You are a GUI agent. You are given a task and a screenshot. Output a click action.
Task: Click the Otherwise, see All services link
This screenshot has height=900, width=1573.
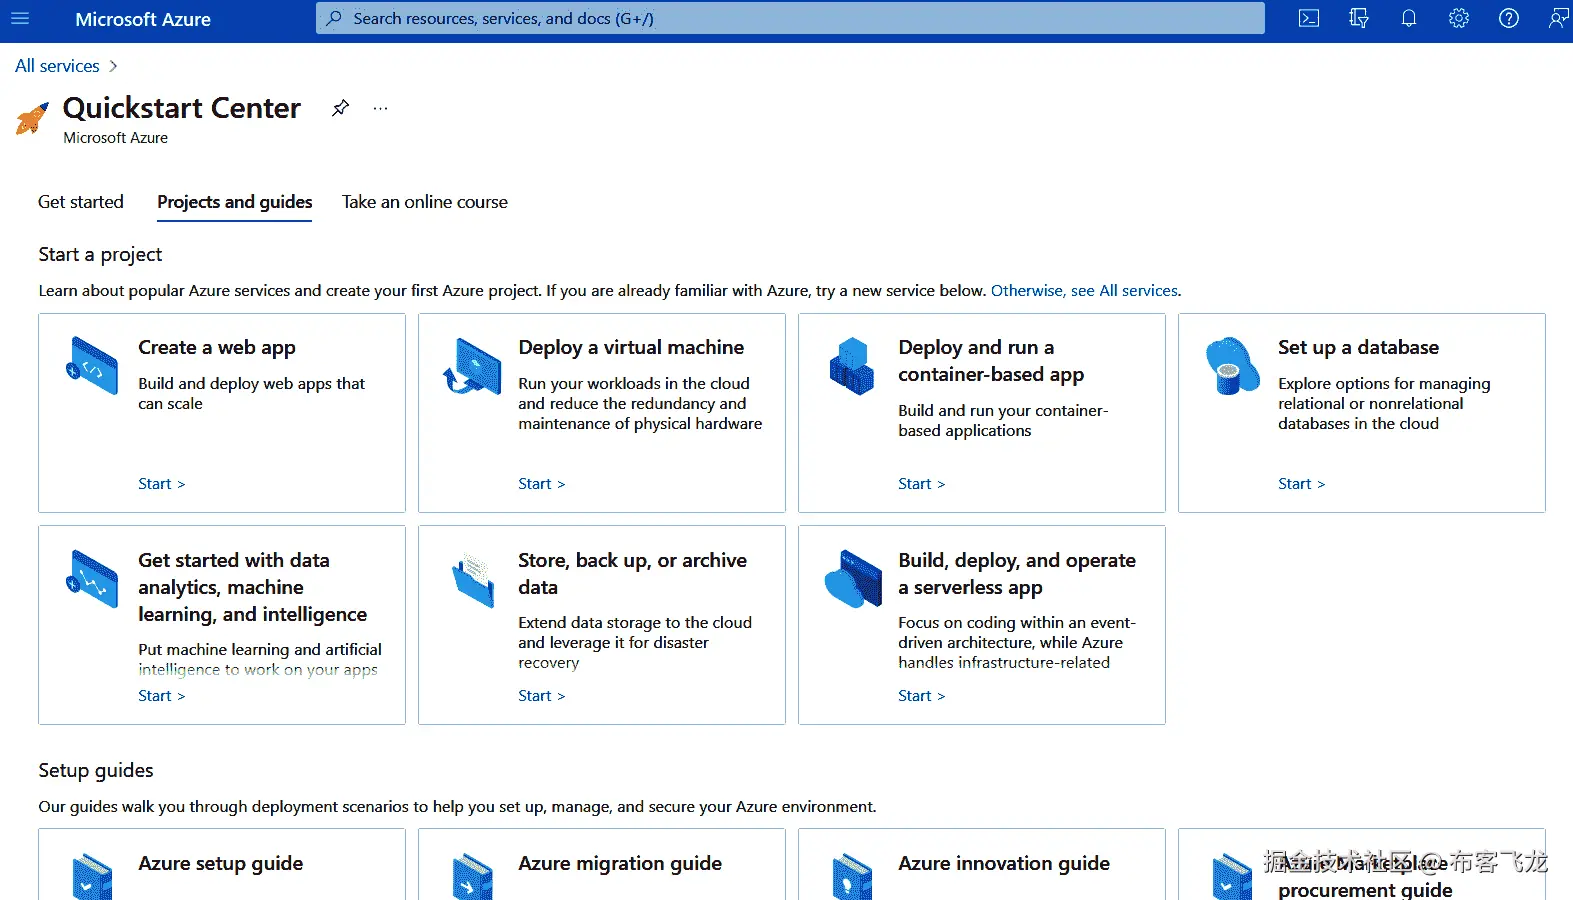click(1085, 291)
